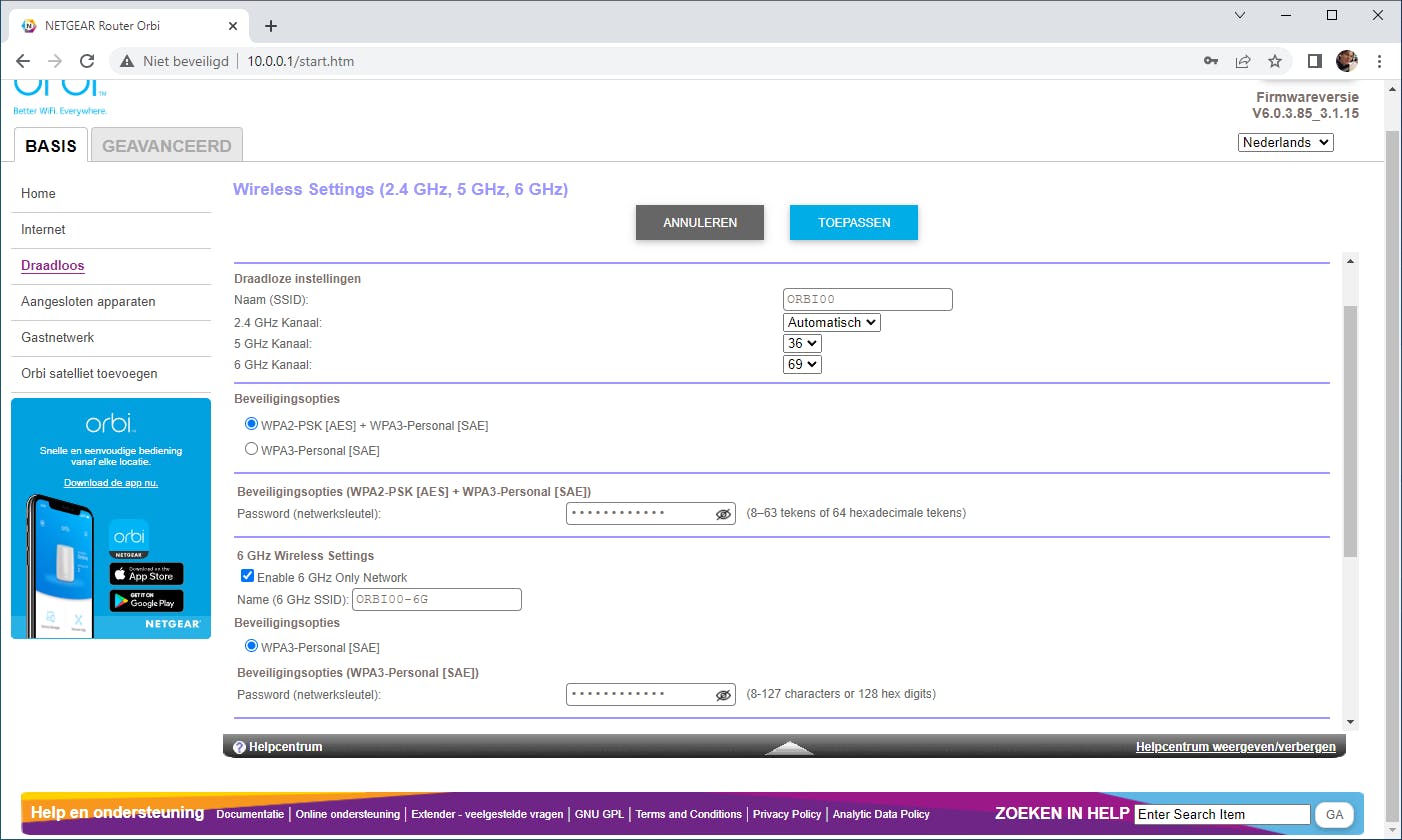Open the 5 GHz channel selector showing 36
Image resolution: width=1402 pixels, height=840 pixels.
pyautogui.click(x=801, y=343)
